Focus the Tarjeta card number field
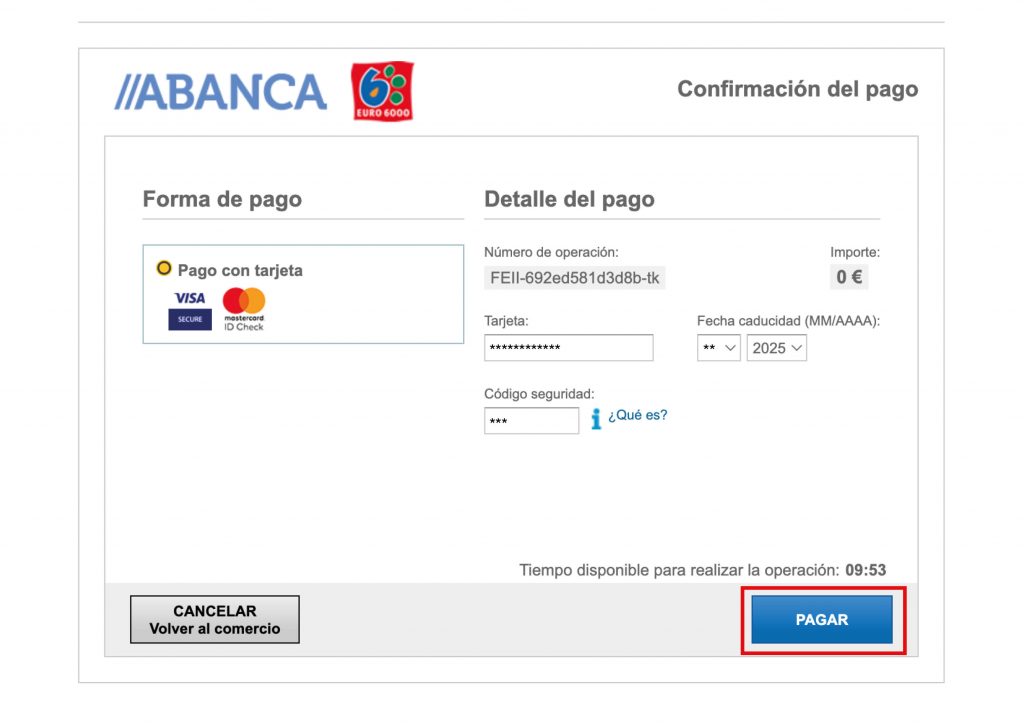The height and width of the screenshot is (724, 1024). tap(568, 348)
